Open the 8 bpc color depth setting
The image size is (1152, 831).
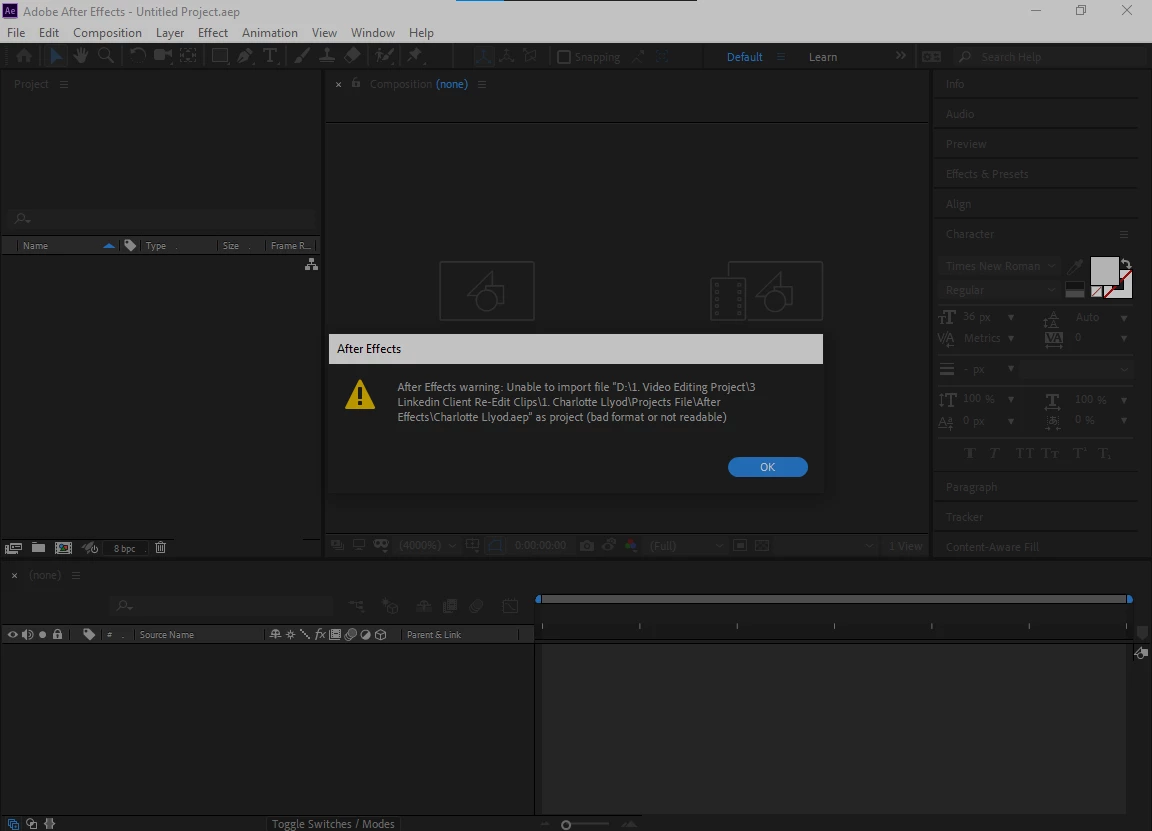click(x=124, y=549)
